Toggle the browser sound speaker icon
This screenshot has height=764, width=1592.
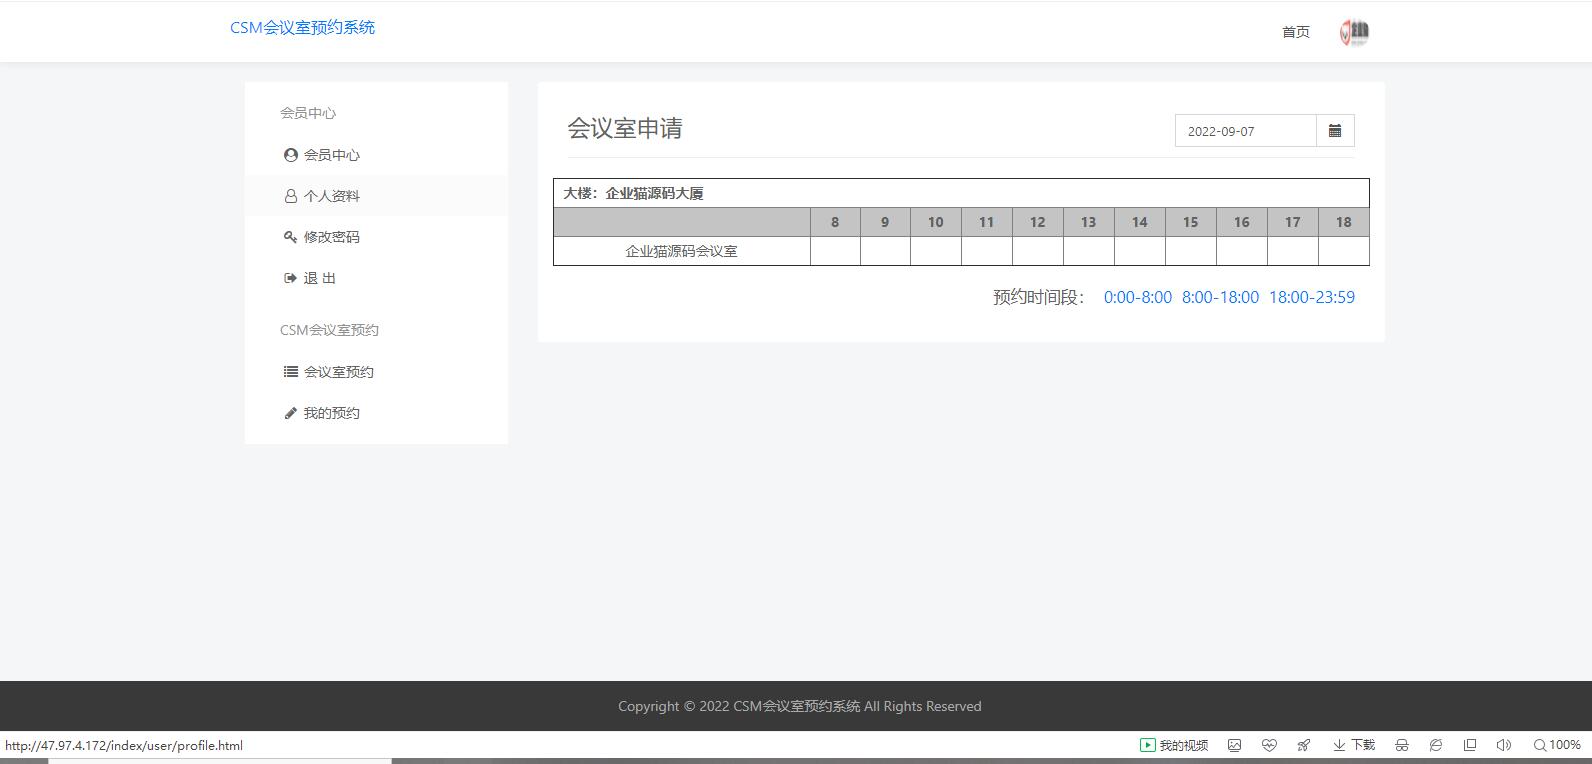1503,745
